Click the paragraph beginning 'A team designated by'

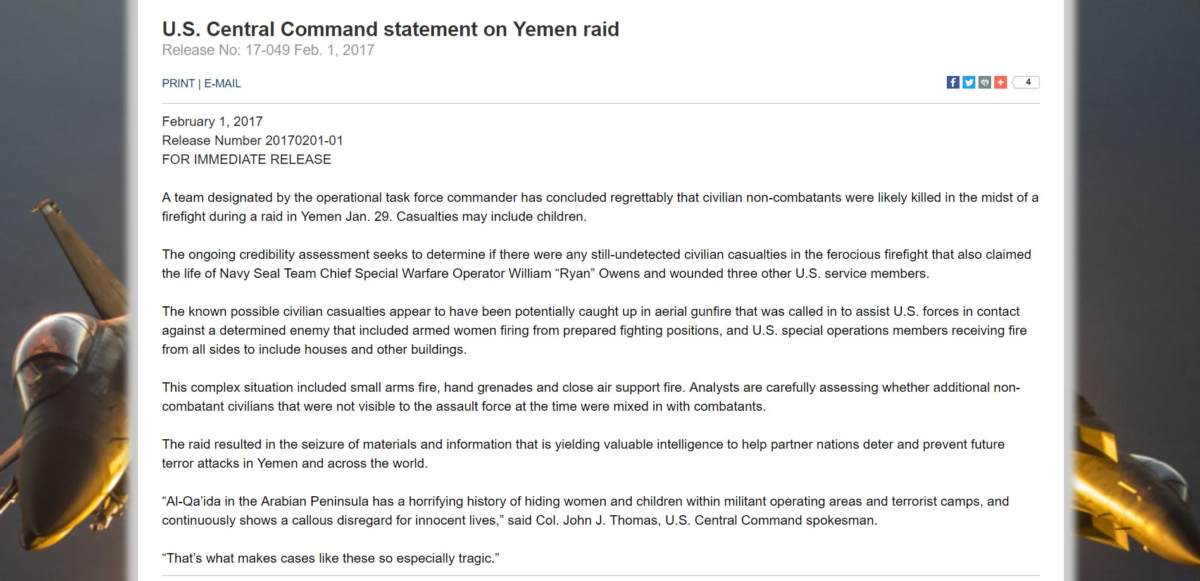[600, 207]
